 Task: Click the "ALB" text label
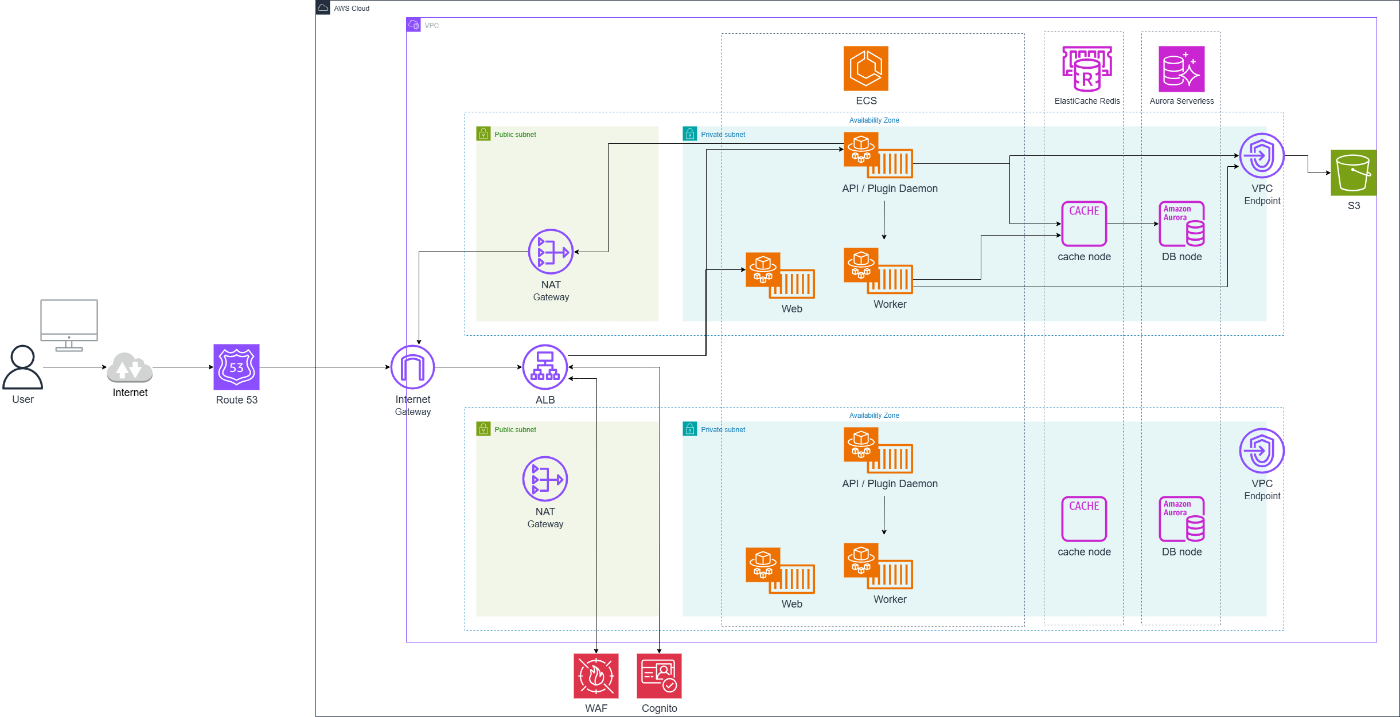tap(545, 400)
